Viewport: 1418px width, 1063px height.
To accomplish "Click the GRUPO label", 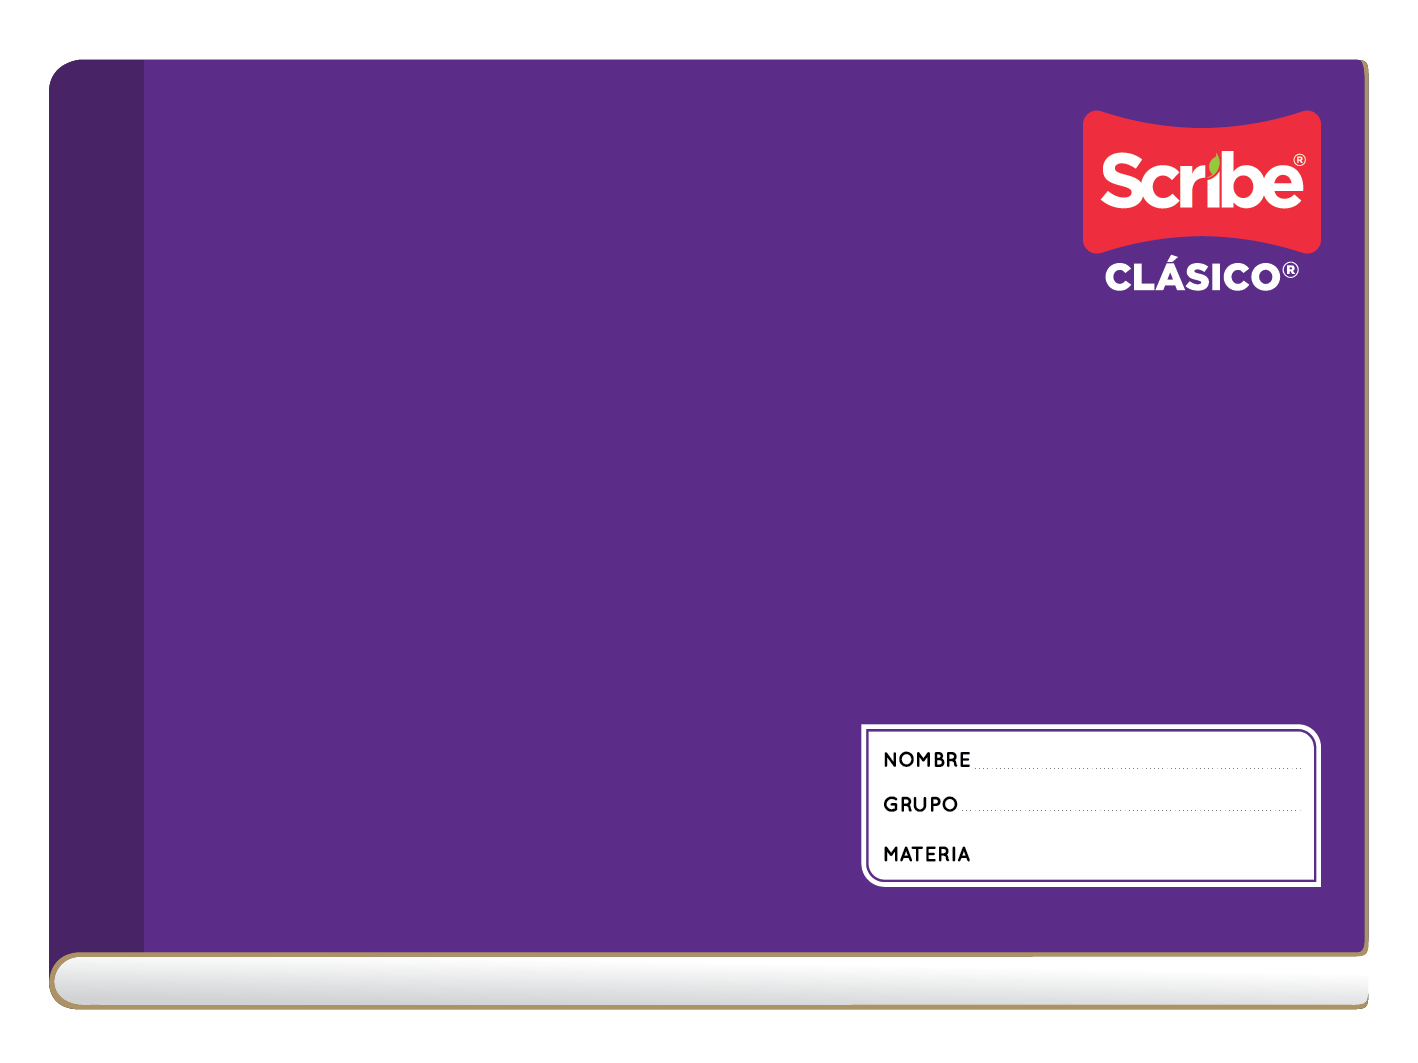I will [x=920, y=805].
